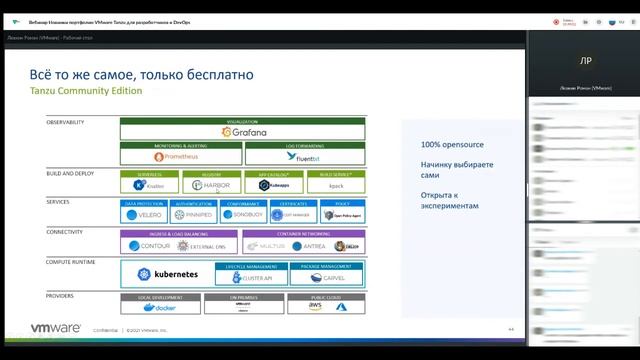This screenshot has height=360, width=640.
Task: Click the BUILD AND DEPLOY row label
Action: [x=70, y=173]
